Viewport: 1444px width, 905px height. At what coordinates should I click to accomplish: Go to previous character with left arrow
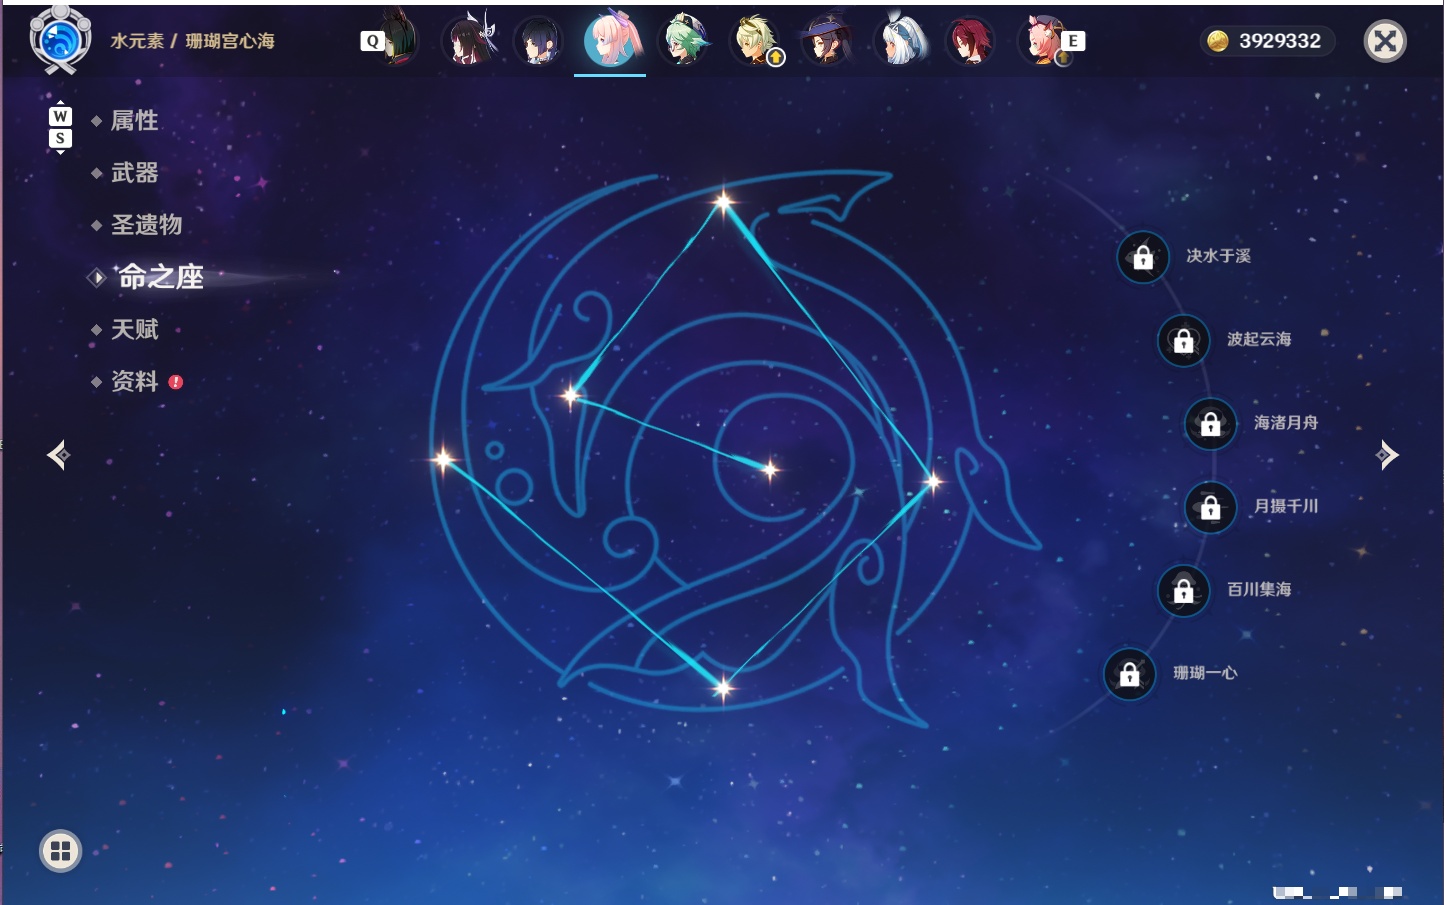coord(58,455)
